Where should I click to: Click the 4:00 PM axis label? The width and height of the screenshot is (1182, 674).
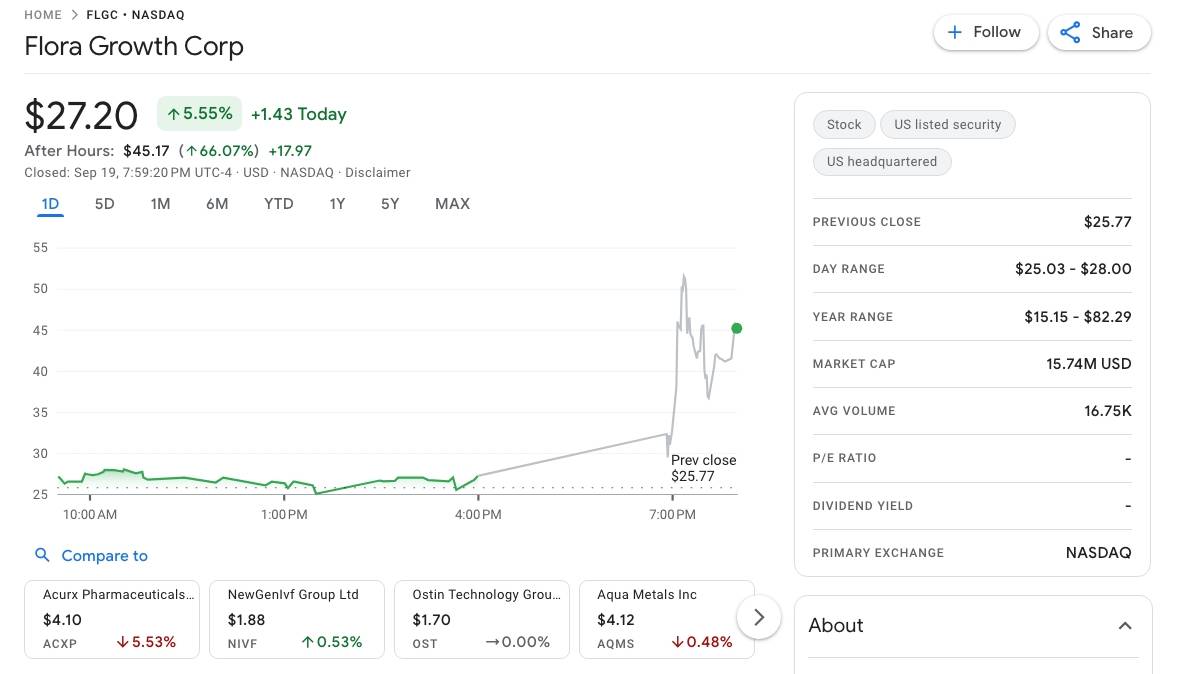(478, 514)
